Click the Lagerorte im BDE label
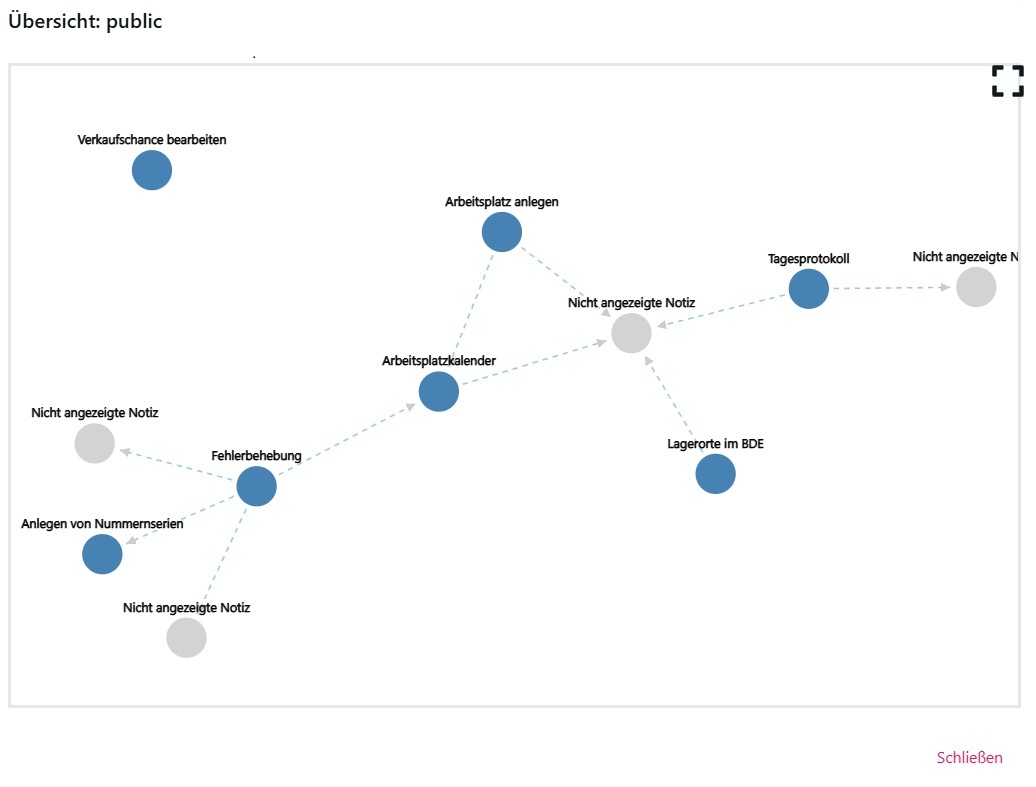The height and width of the screenshot is (787, 1036). pos(715,444)
